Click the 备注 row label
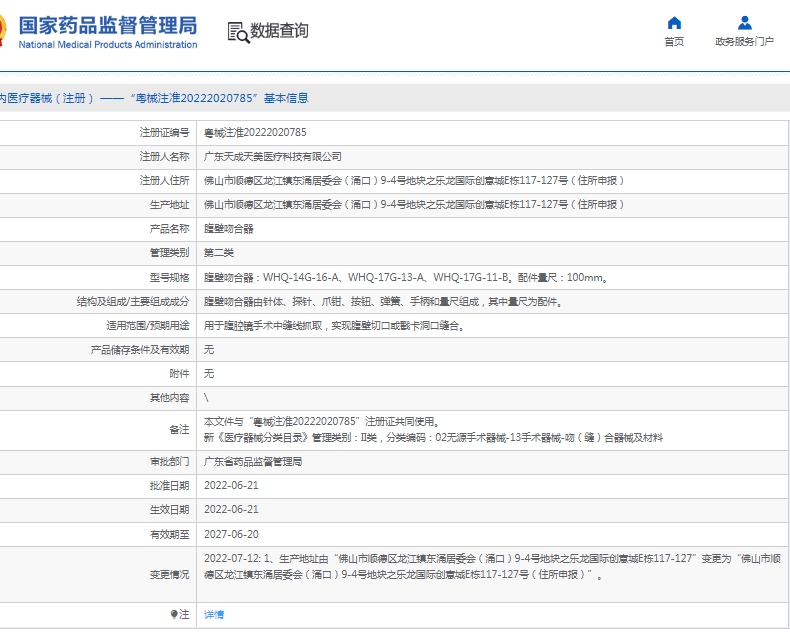790x635 pixels. click(179, 429)
